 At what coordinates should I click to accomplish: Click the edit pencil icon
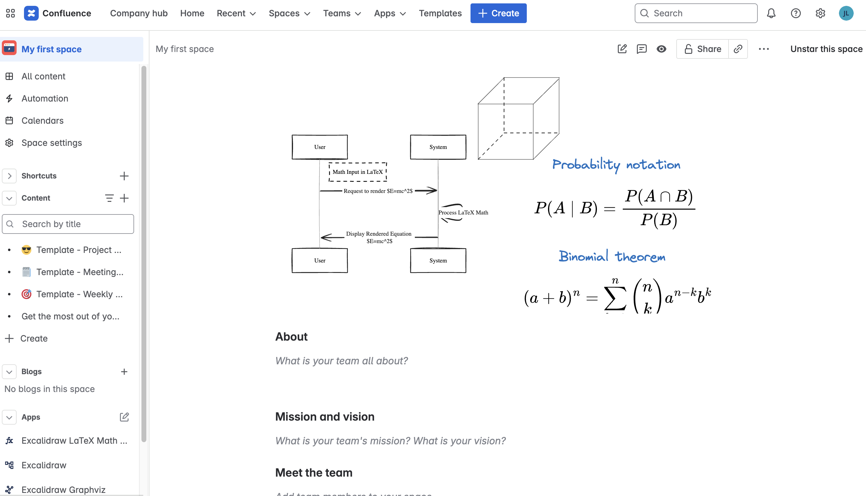coord(622,49)
